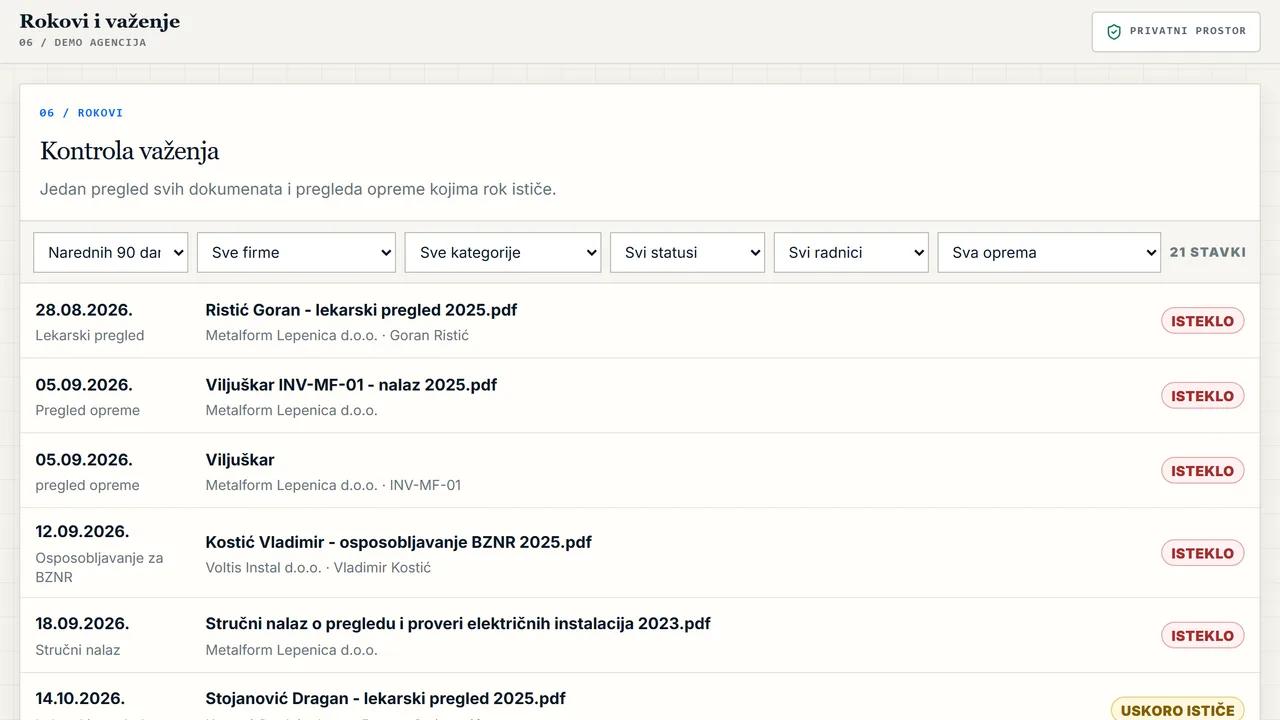Open the Sve kategorije dropdown

pyautogui.click(x=503, y=252)
